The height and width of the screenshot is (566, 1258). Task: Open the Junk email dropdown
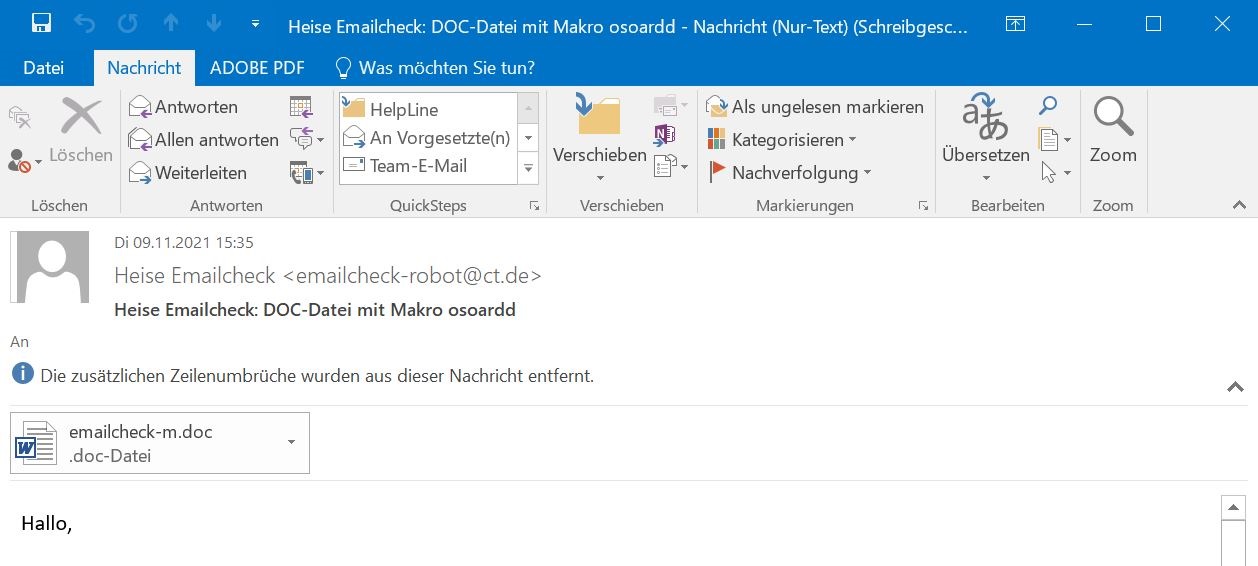(x=25, y=162)
